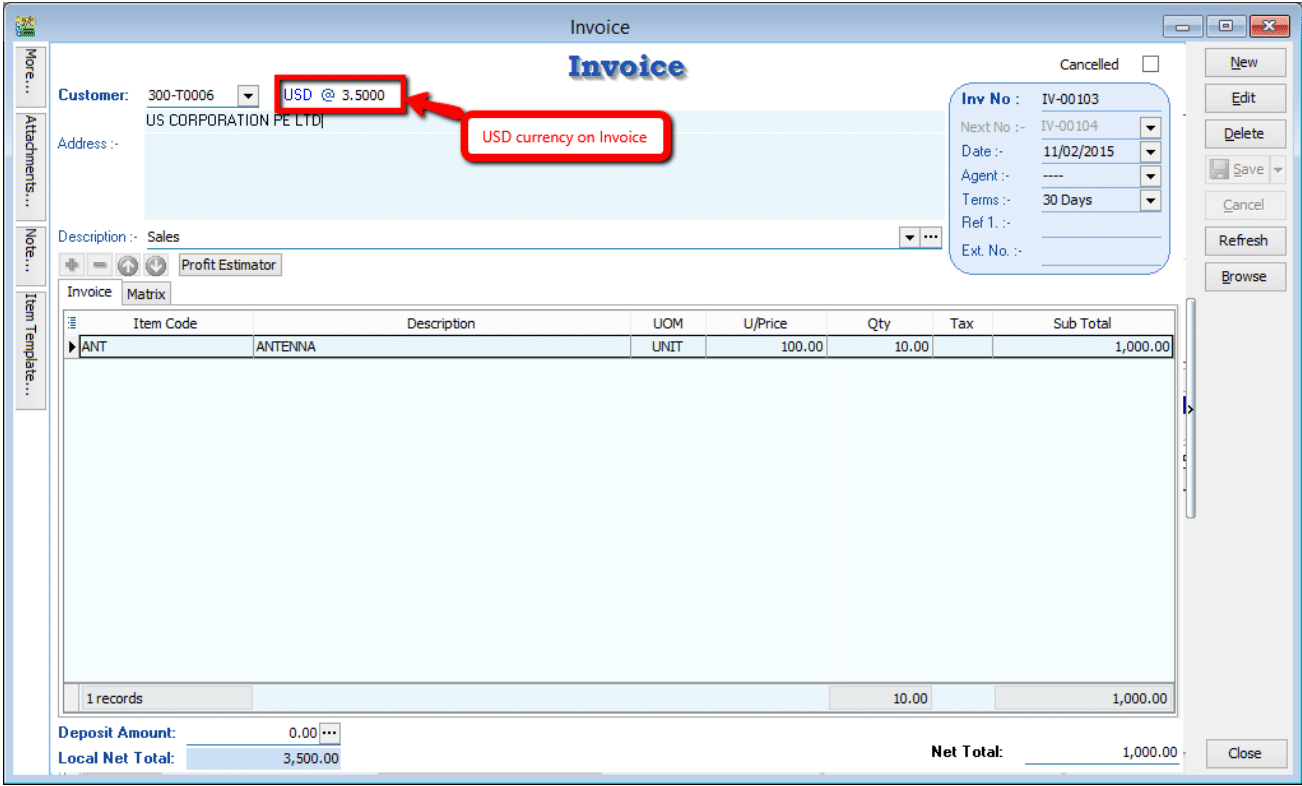The width and height of the screenshot is (1302, 786).
Task: Move row down with down arrow icon
Action: pyautogui.click(x=155, y=265)
